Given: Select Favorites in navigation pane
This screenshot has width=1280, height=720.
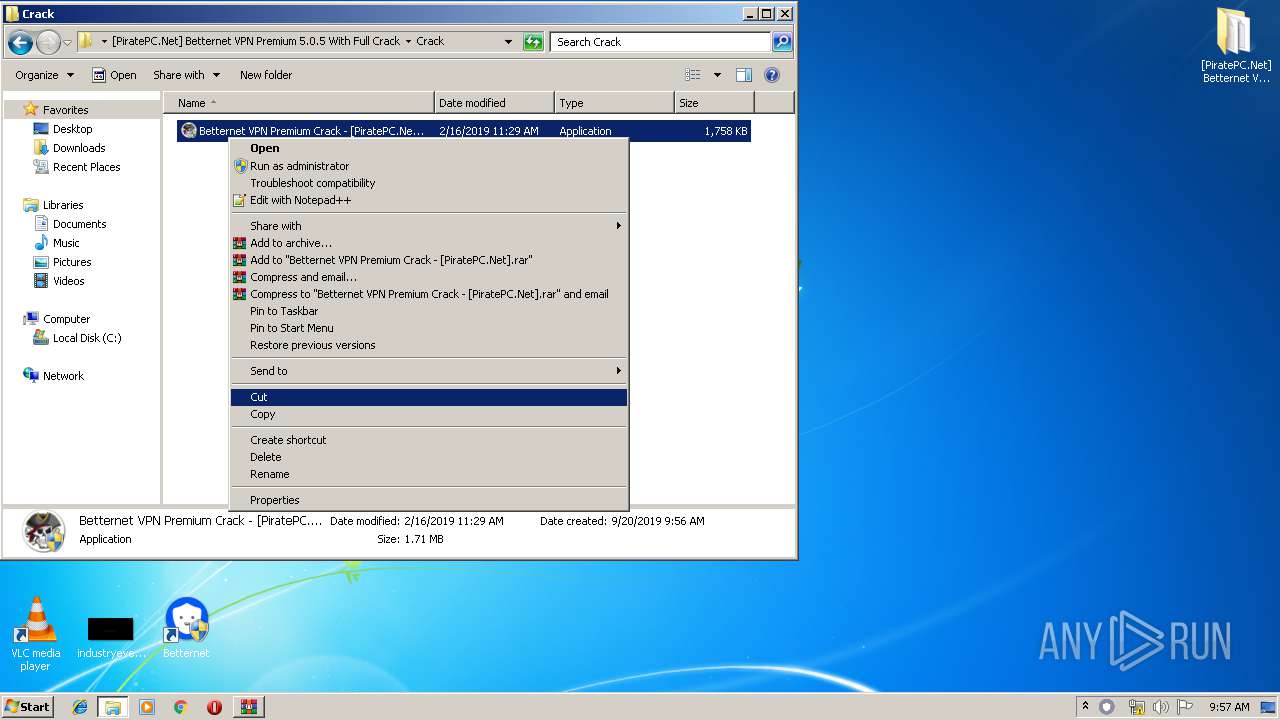Looking at the screenshot, I should 65,110.
